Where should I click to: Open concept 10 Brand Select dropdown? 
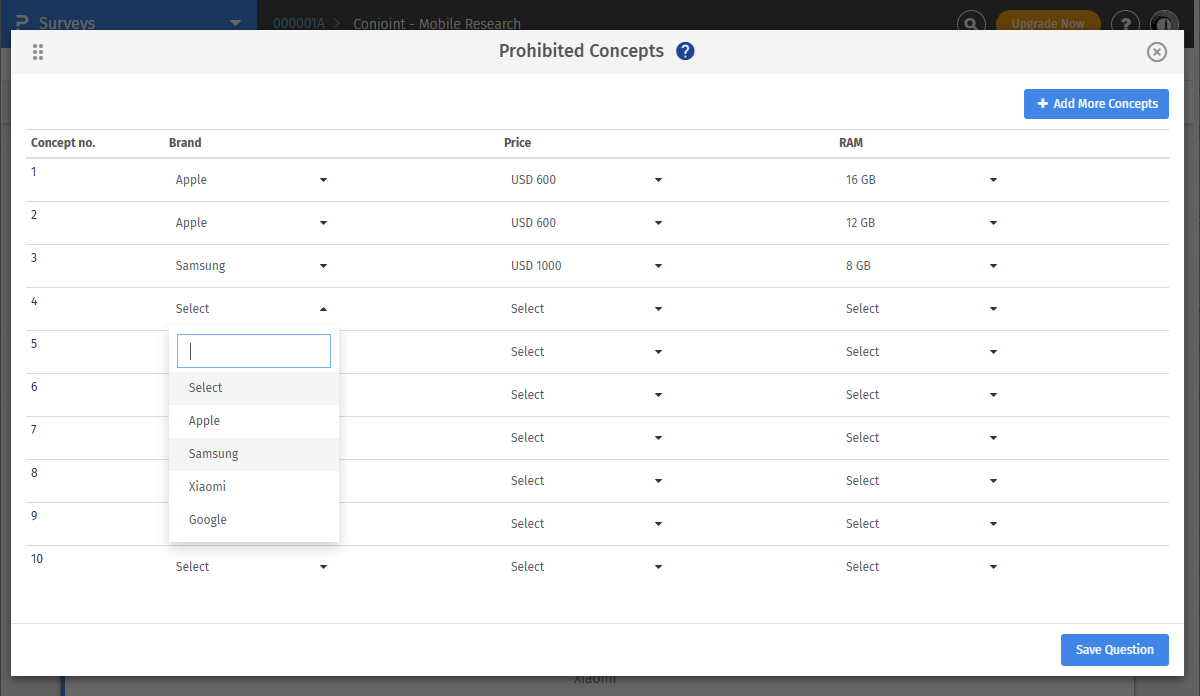251,567
